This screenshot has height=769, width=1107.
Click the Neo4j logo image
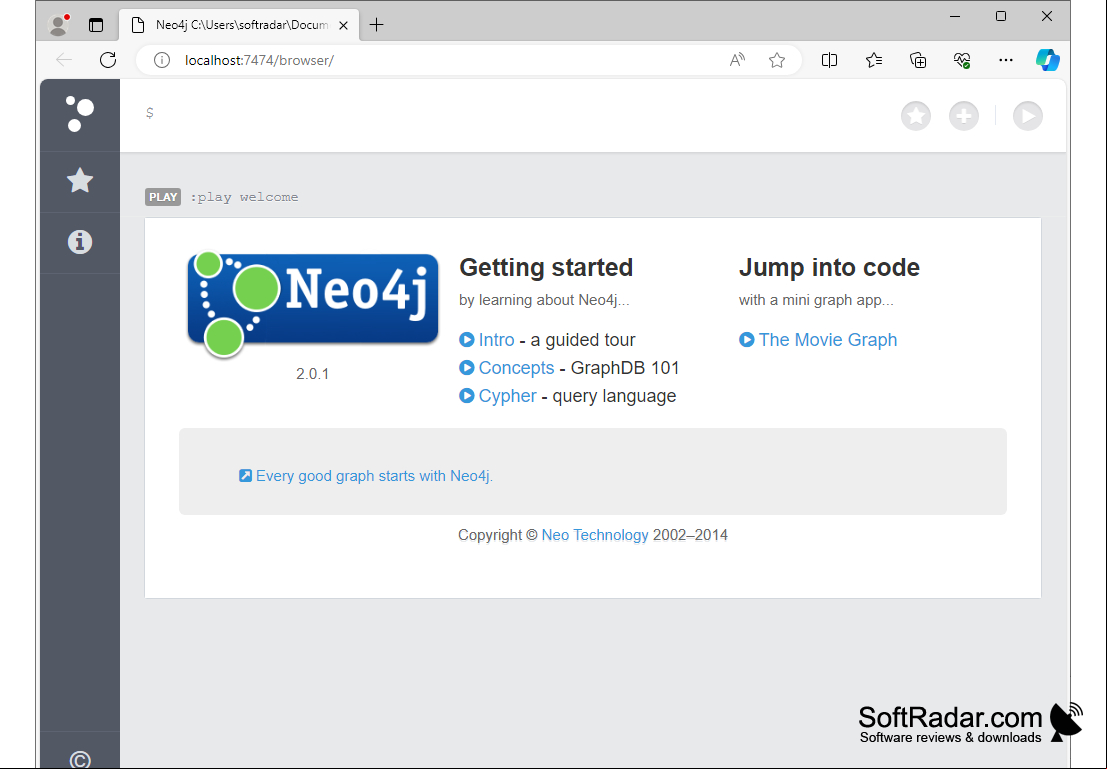pos(313,304)
